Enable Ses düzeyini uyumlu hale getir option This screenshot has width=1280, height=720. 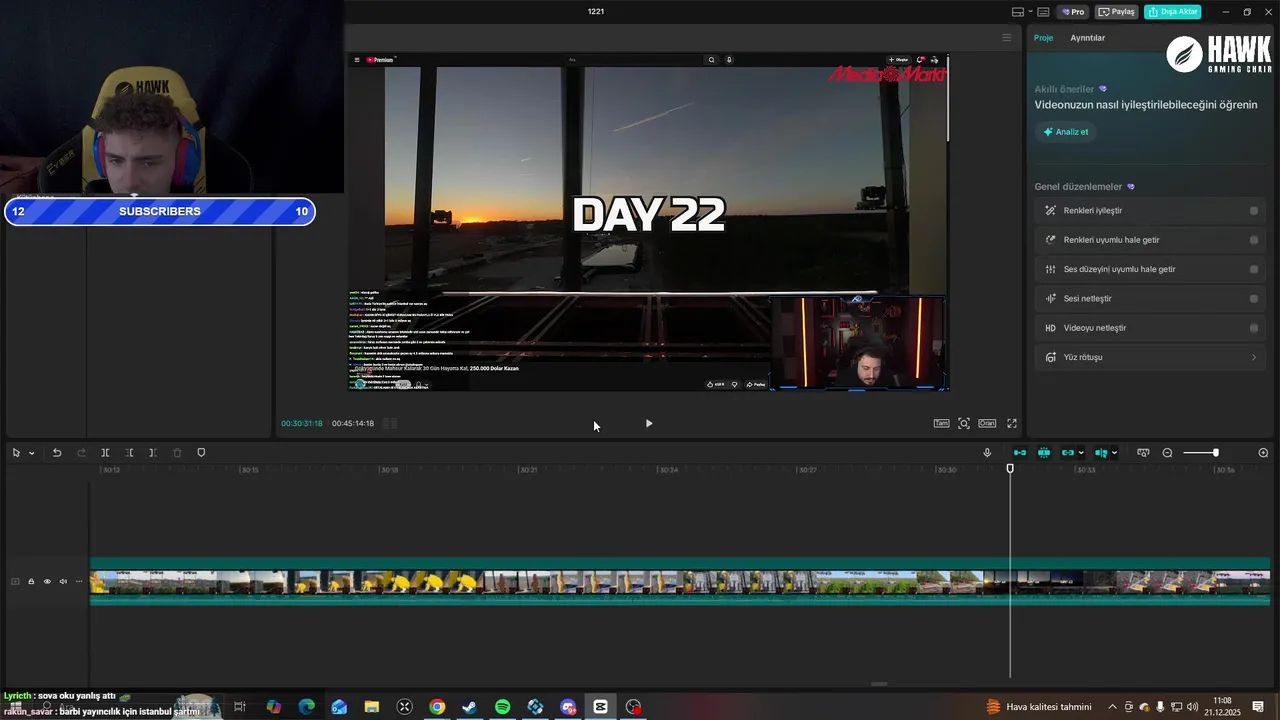(1254, 269)
